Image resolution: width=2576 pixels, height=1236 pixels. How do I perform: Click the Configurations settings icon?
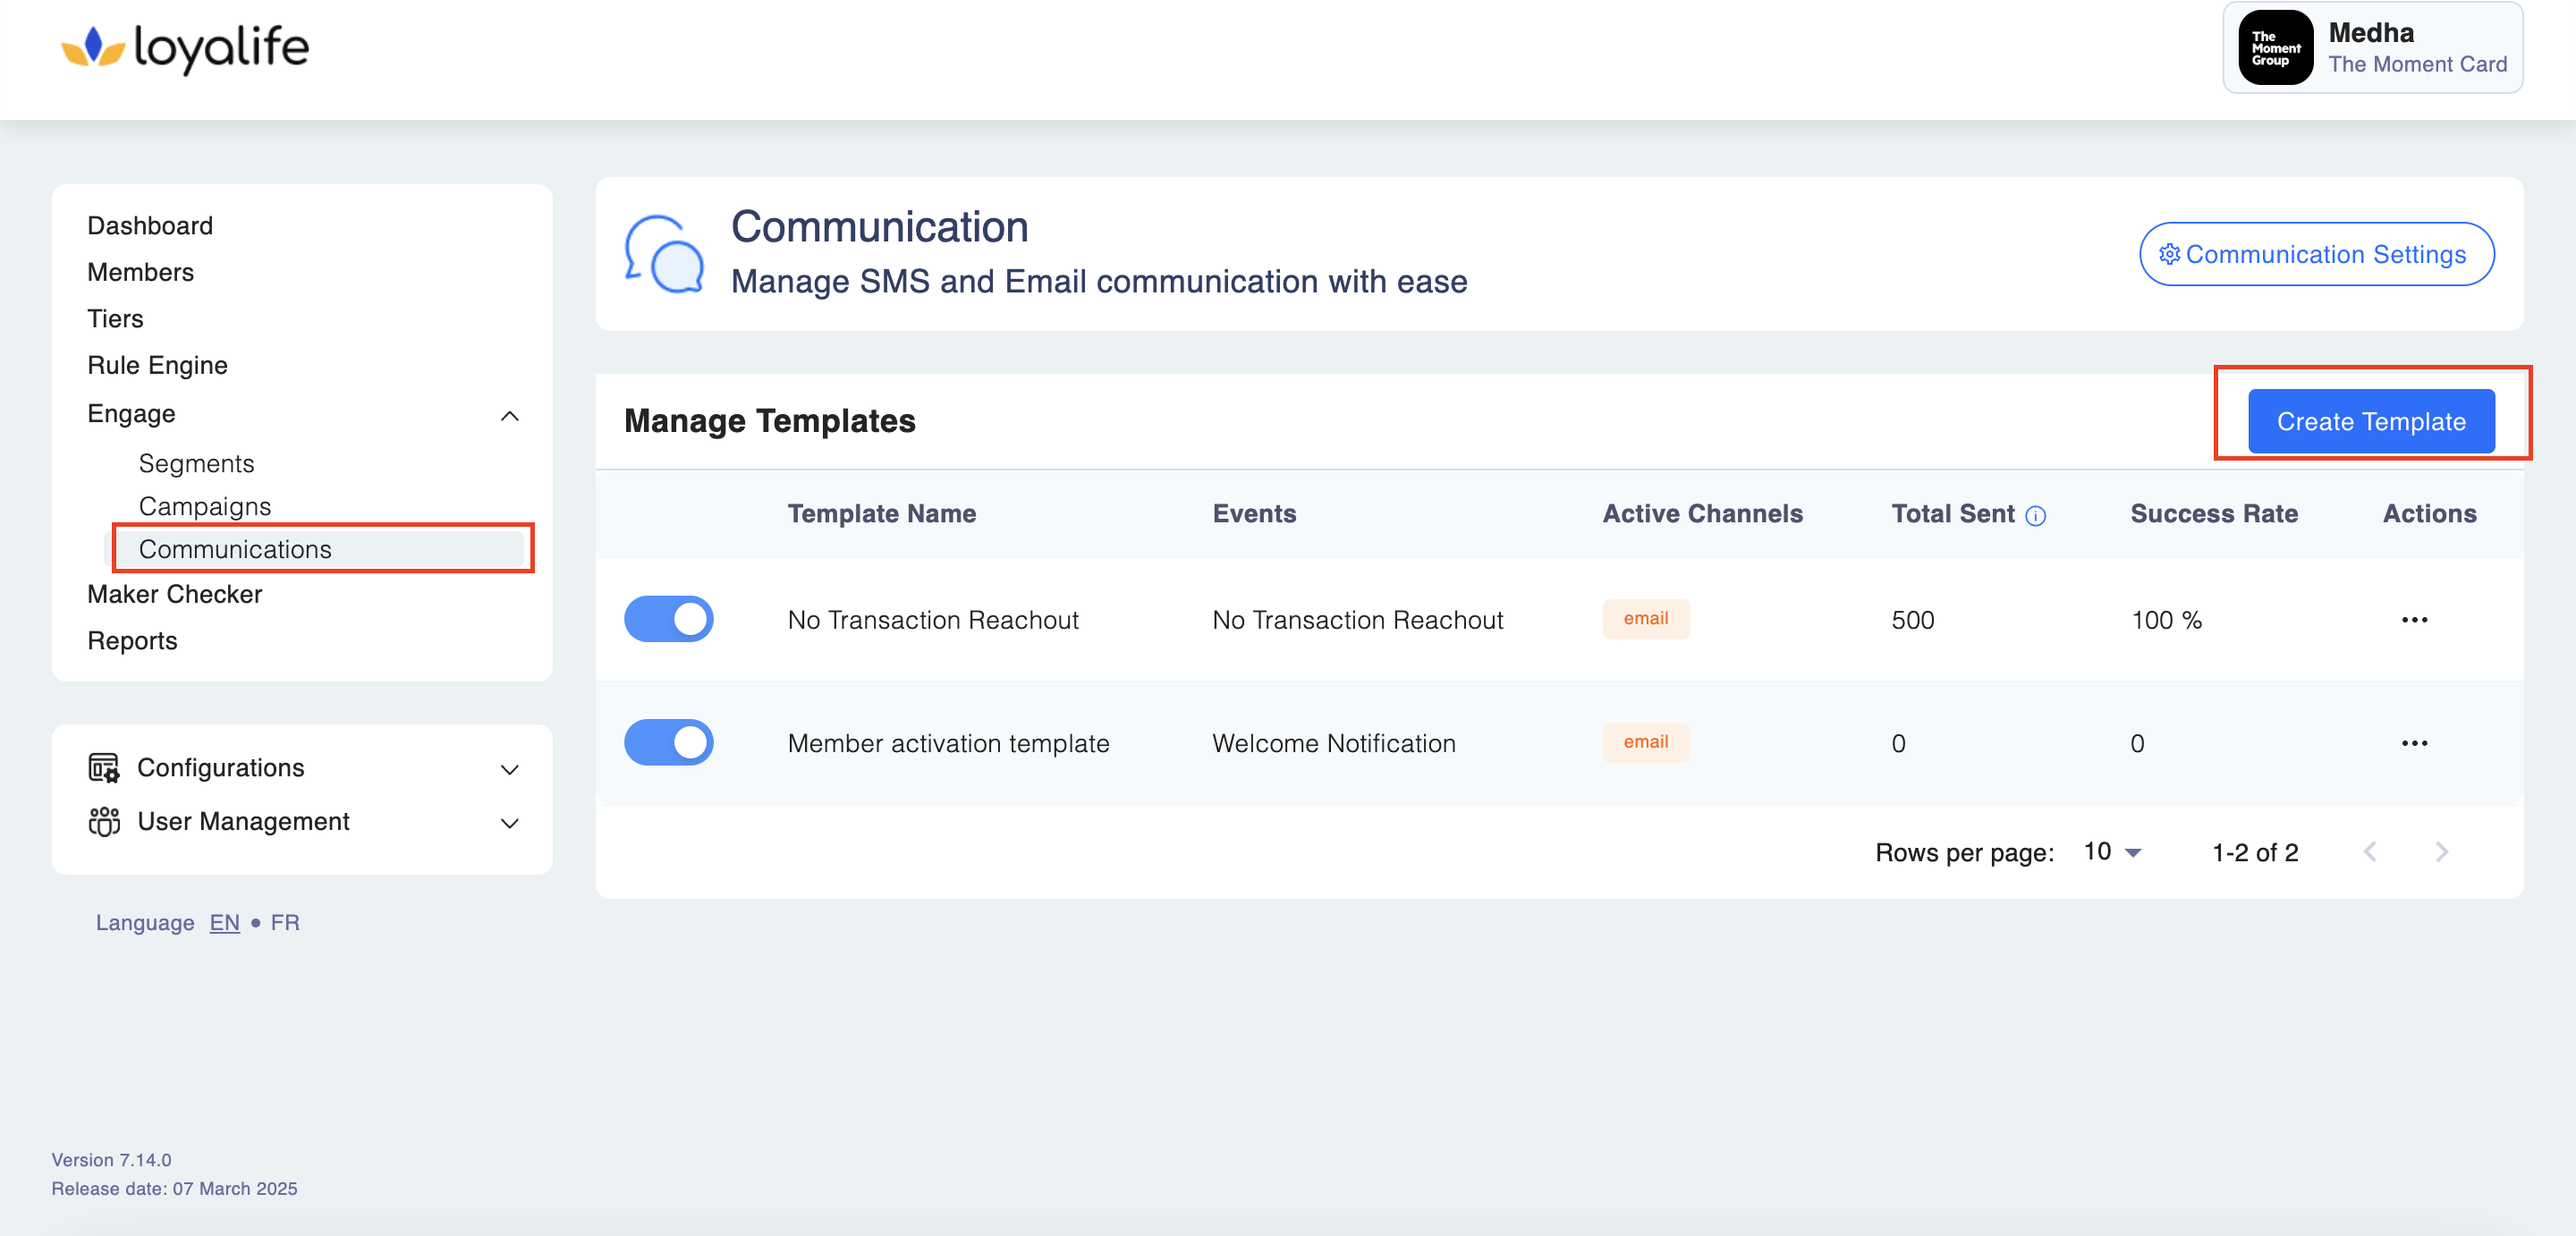point(104,768)
